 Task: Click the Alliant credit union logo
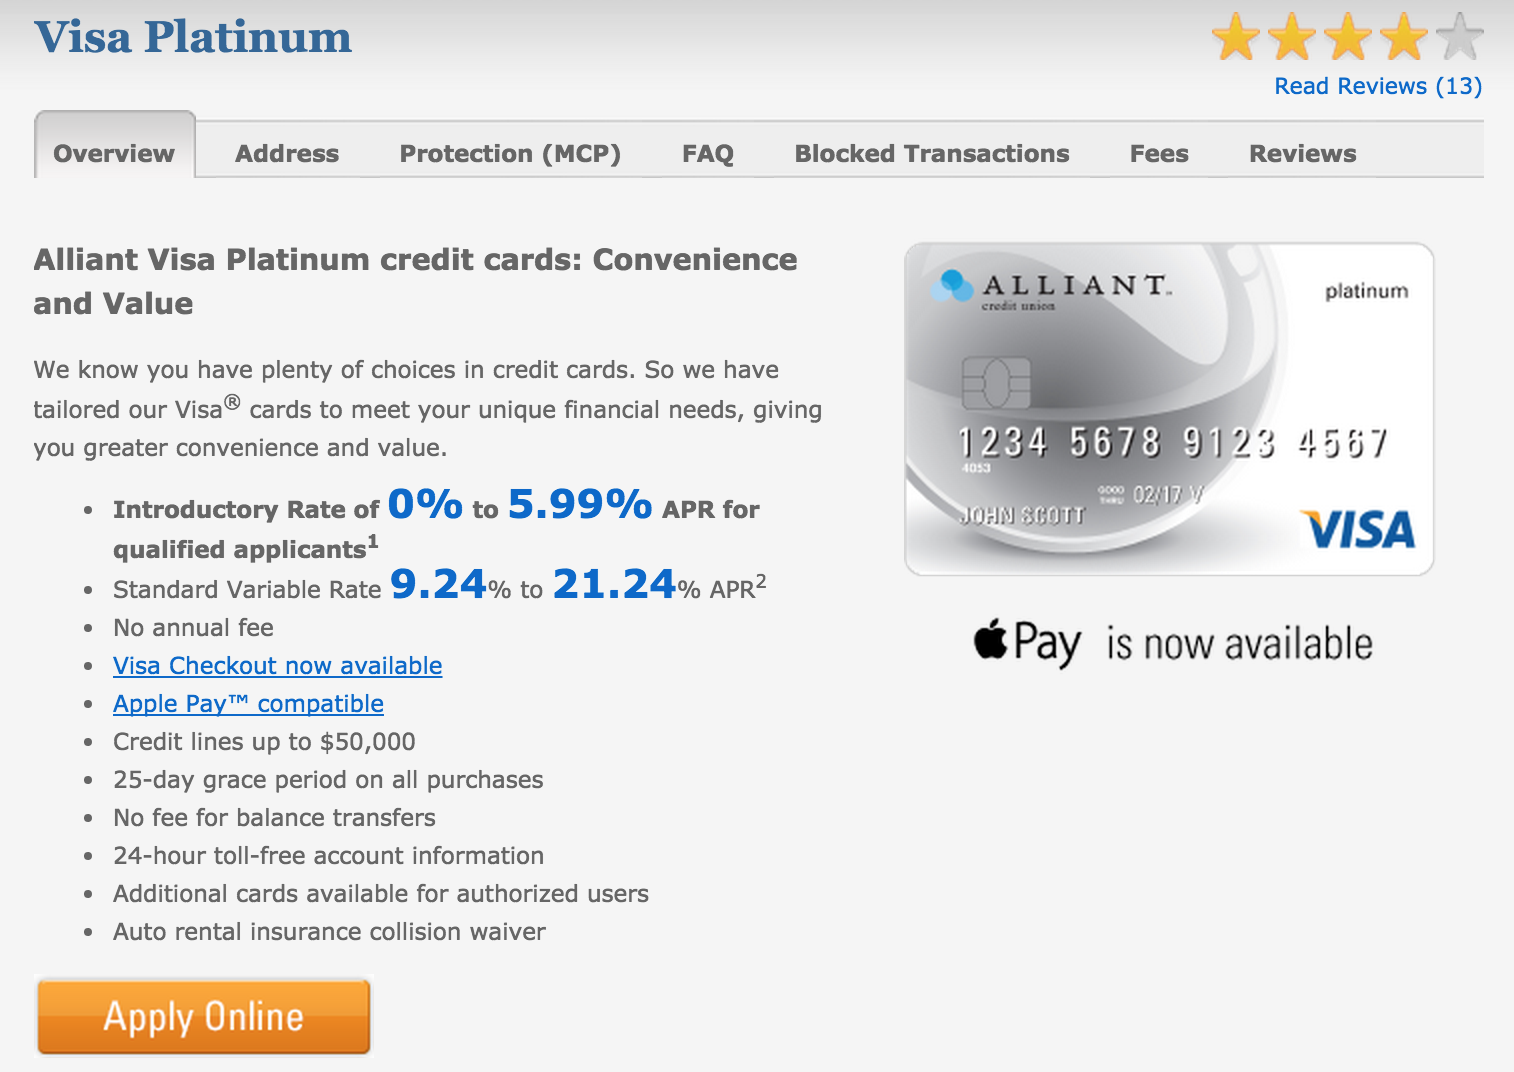(1050, 288)
